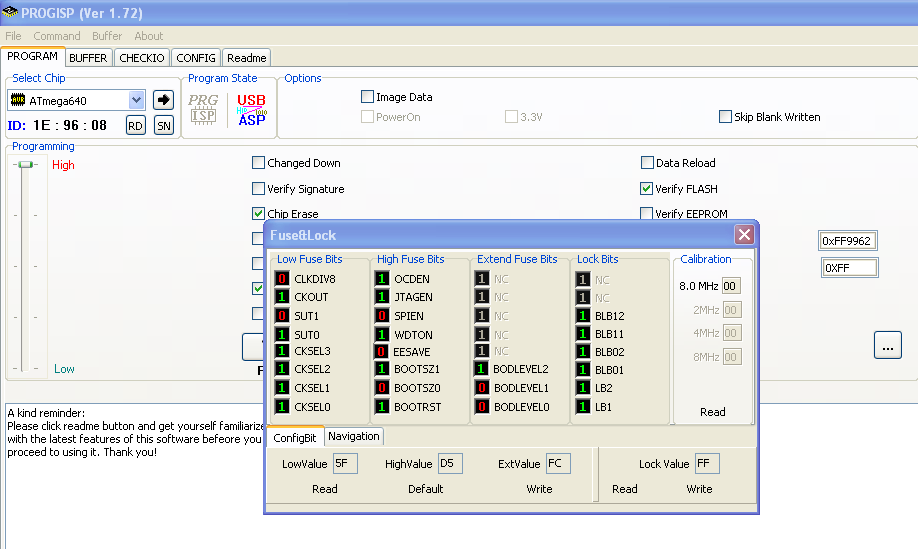Click the chip icon in ATmega640 combo box

(x=18, y=100)
